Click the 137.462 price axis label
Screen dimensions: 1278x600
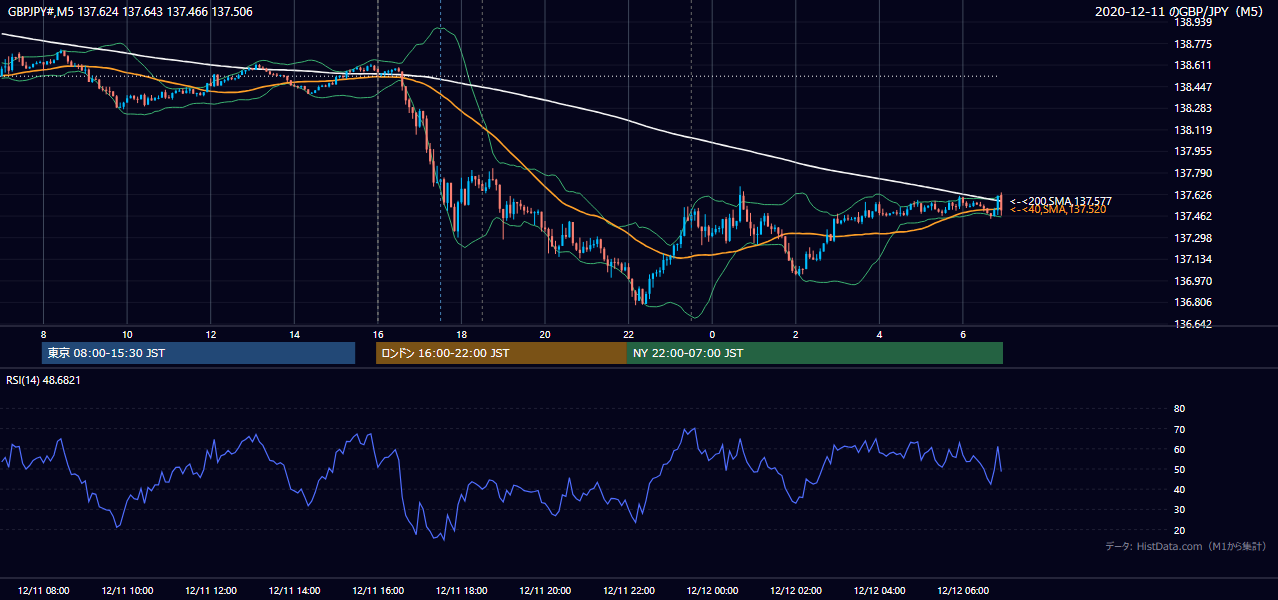point(1194,216)
